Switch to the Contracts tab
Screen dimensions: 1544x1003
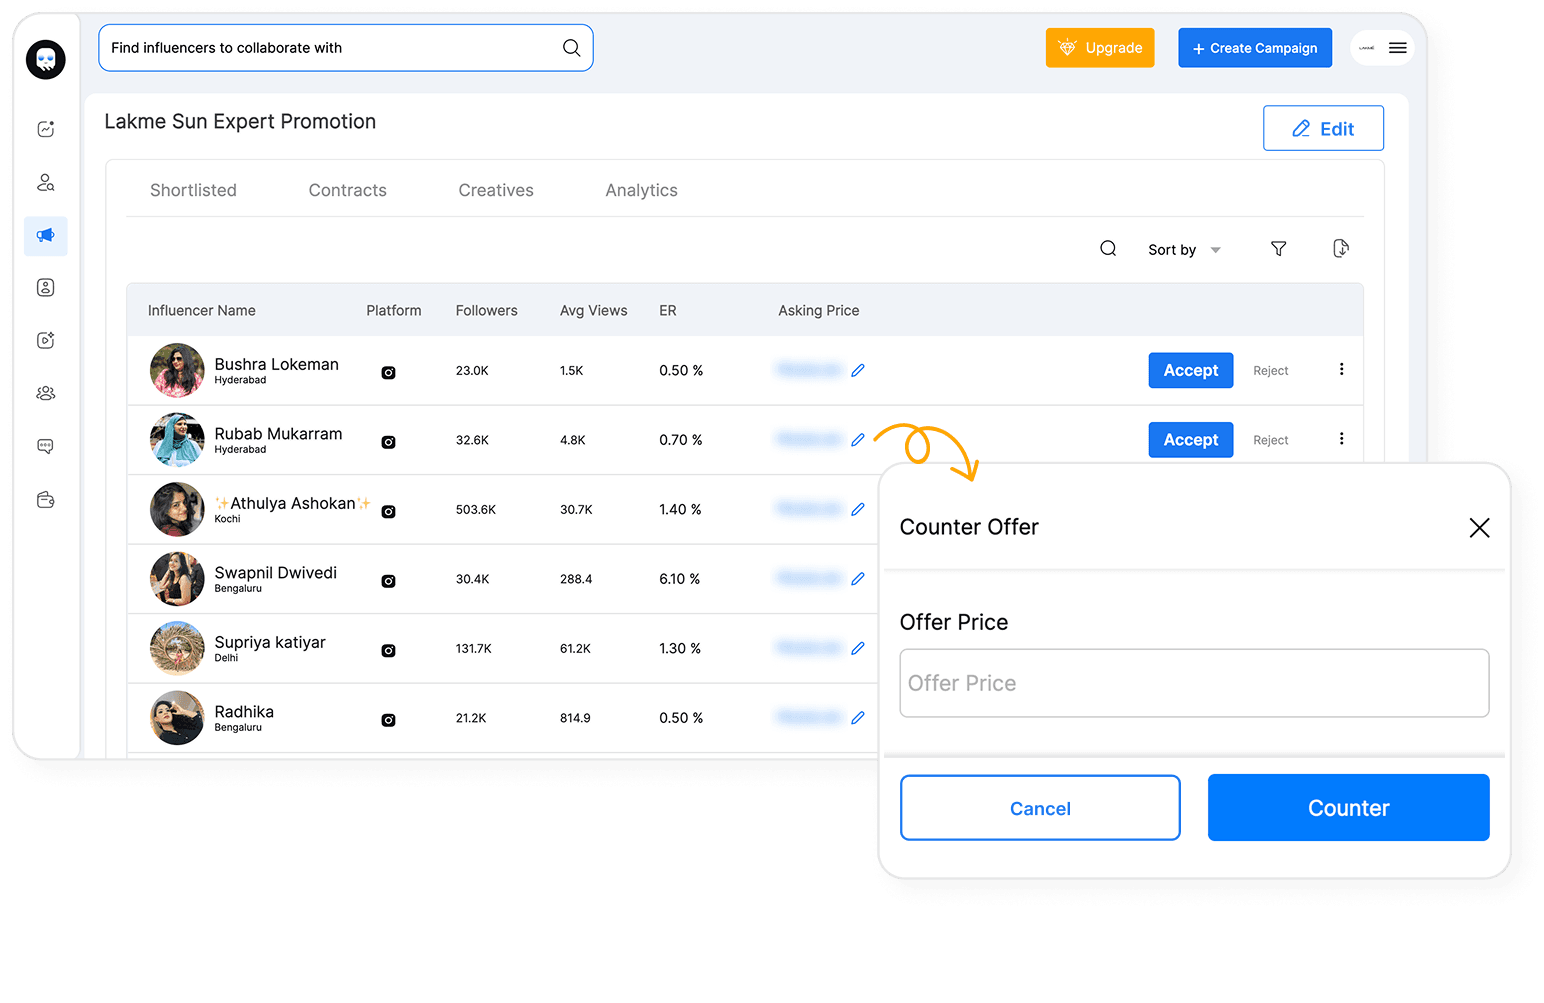(347, 189)
